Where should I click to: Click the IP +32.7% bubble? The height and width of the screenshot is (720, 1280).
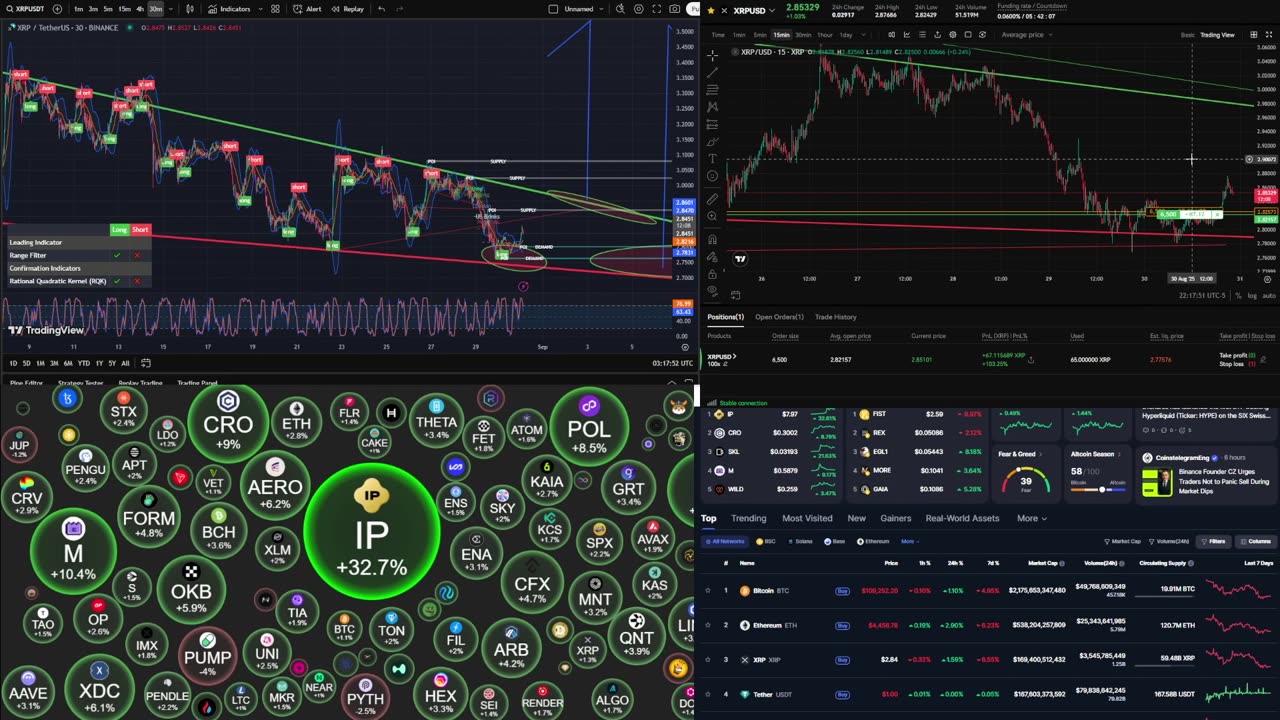pyautogui.click(x=371, y=530)
